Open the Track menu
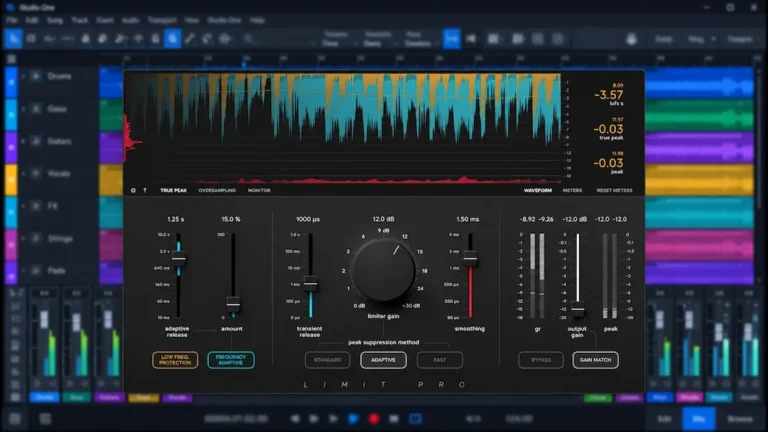 pyautogui.click(x=79, y=20)
